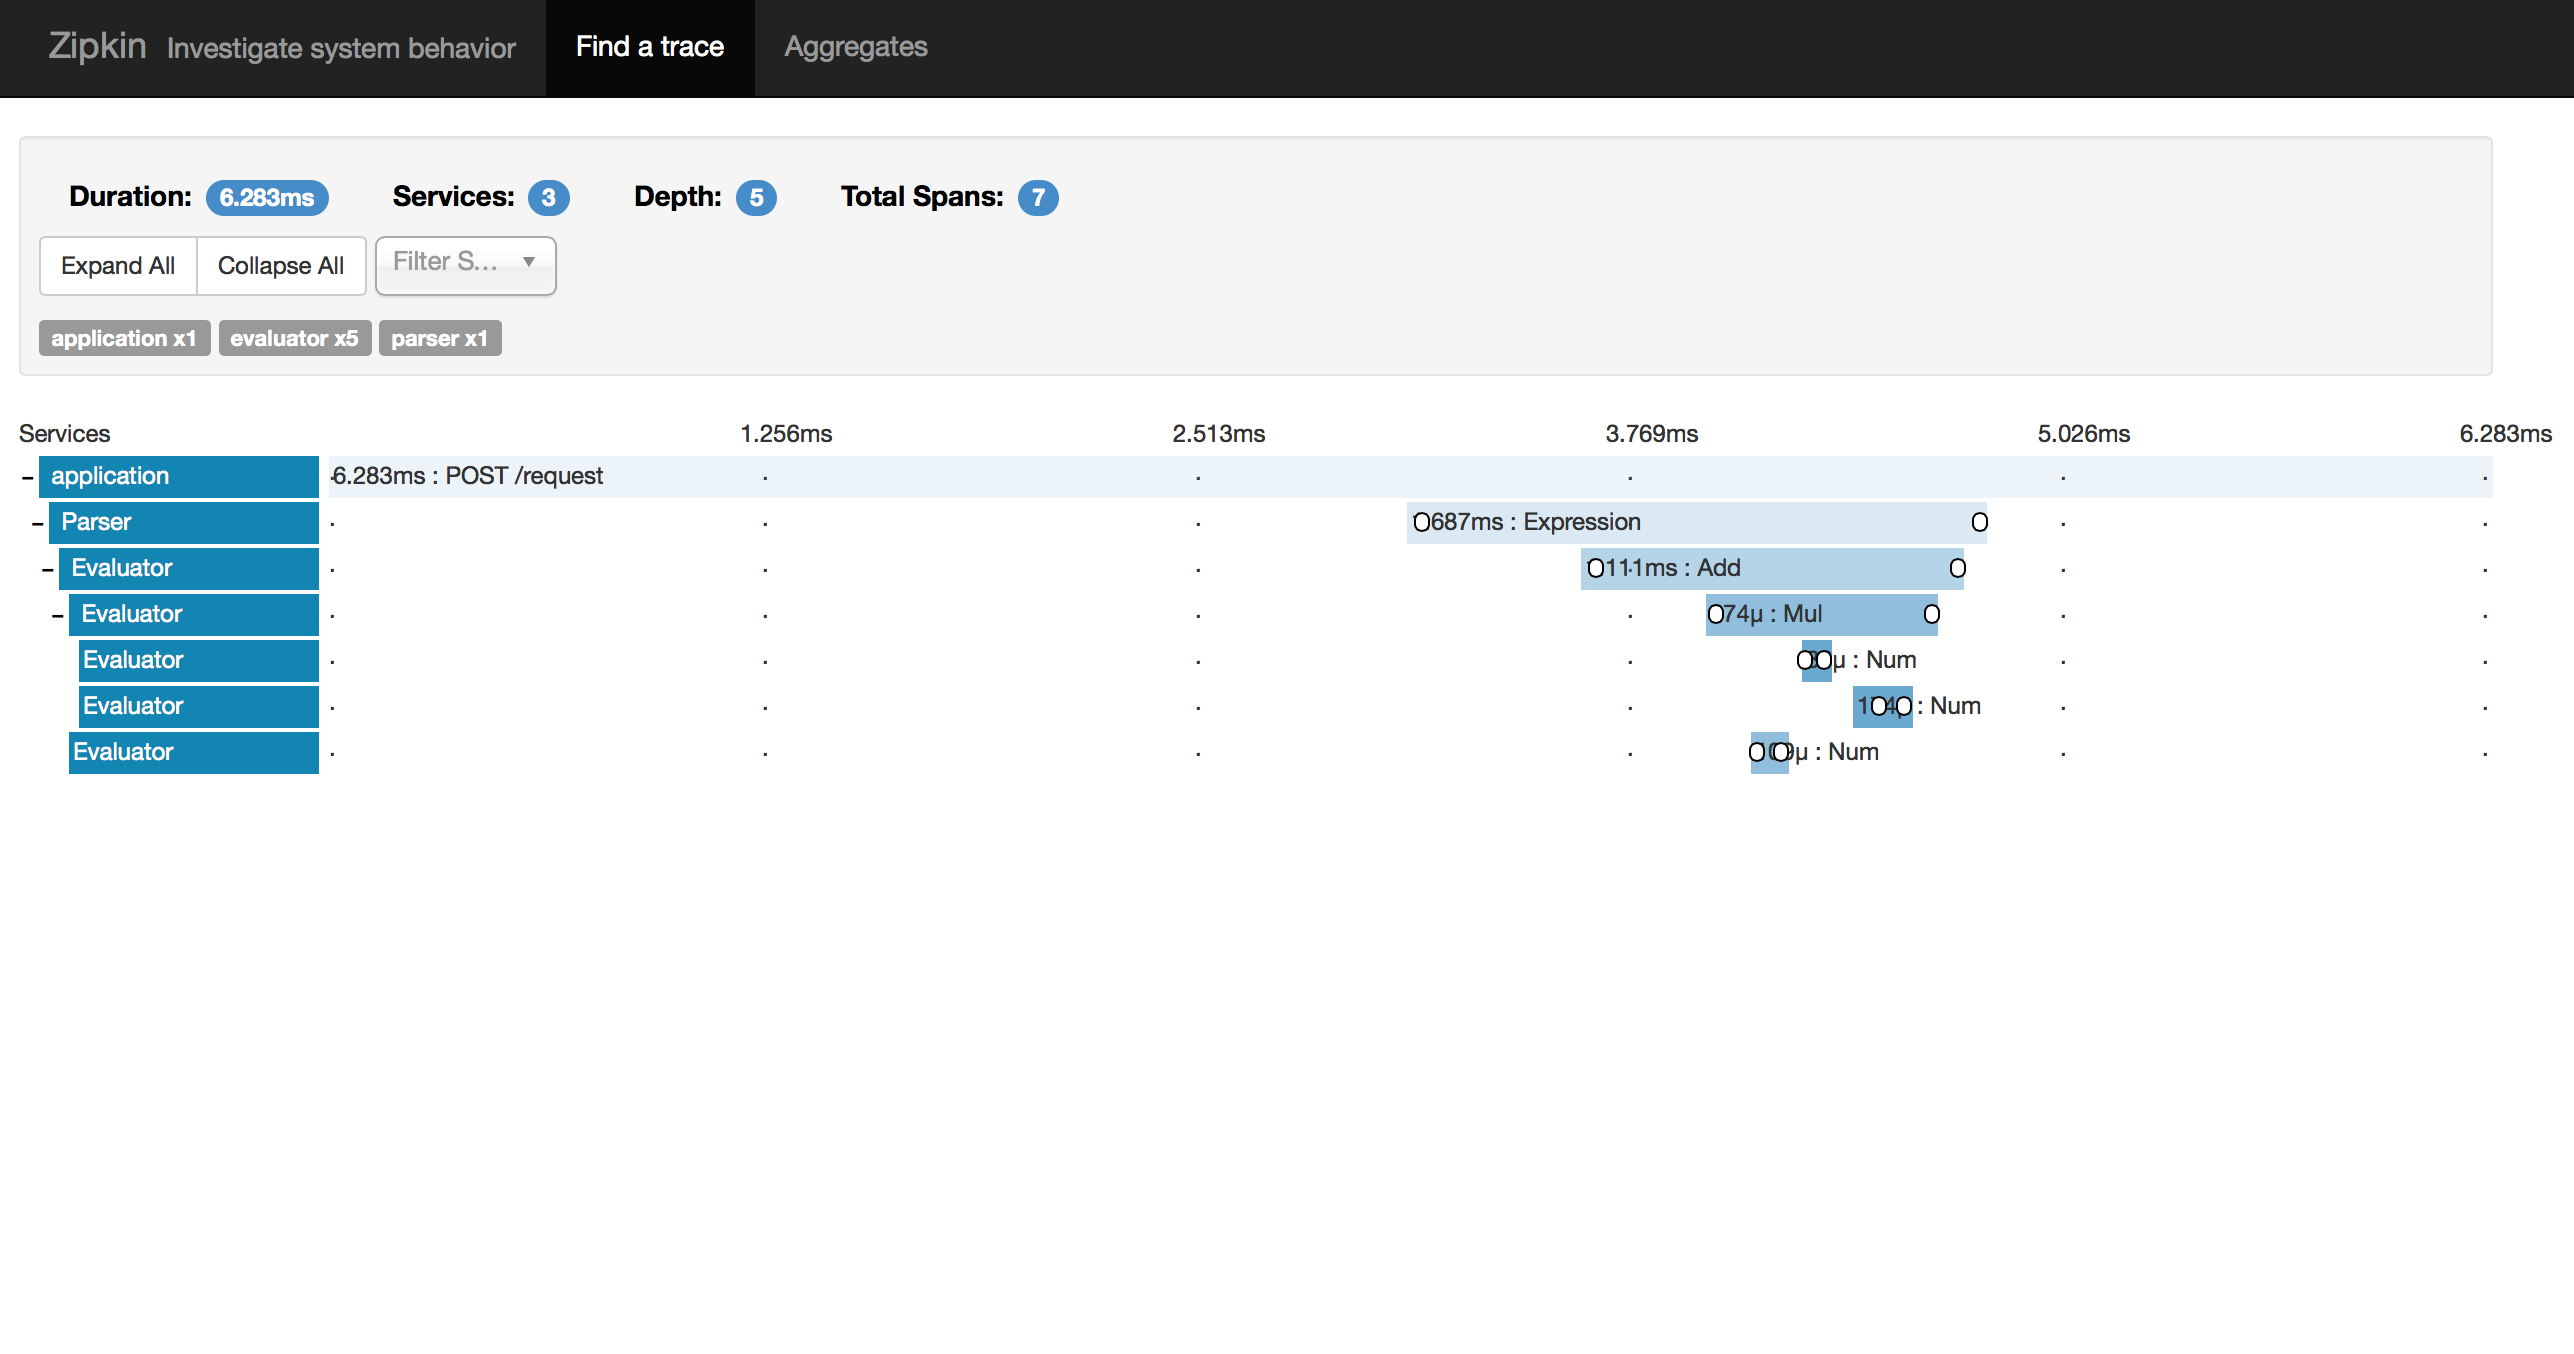Select the application x1 service badge
Viewport: 2574px width, 1354px height.
124,338
